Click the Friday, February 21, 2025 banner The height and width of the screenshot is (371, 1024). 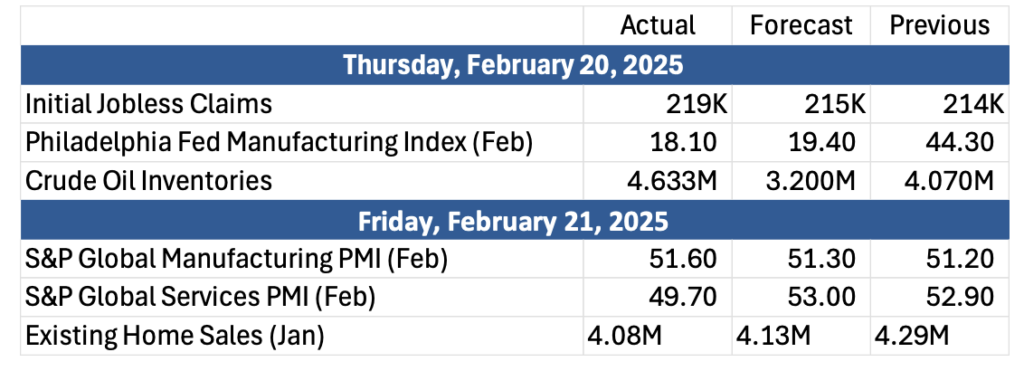[515, 221]
